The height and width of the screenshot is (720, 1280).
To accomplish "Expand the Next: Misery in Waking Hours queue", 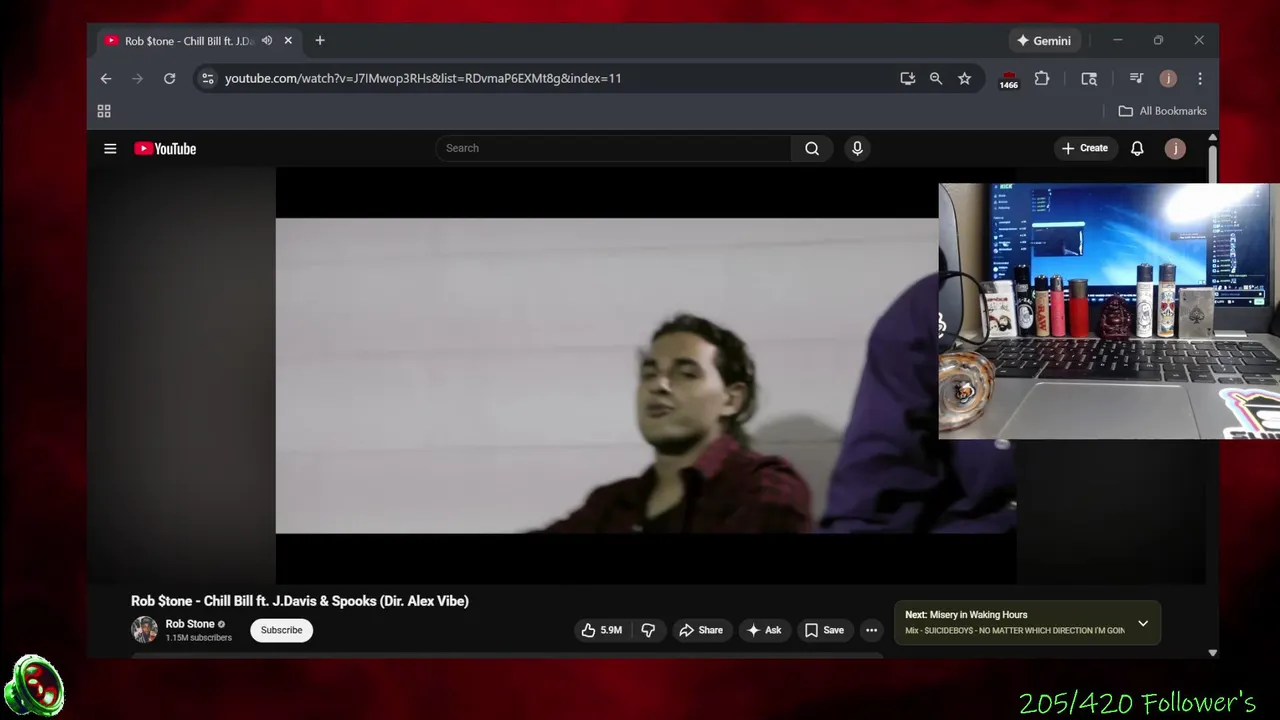I will coord(1143,623).
